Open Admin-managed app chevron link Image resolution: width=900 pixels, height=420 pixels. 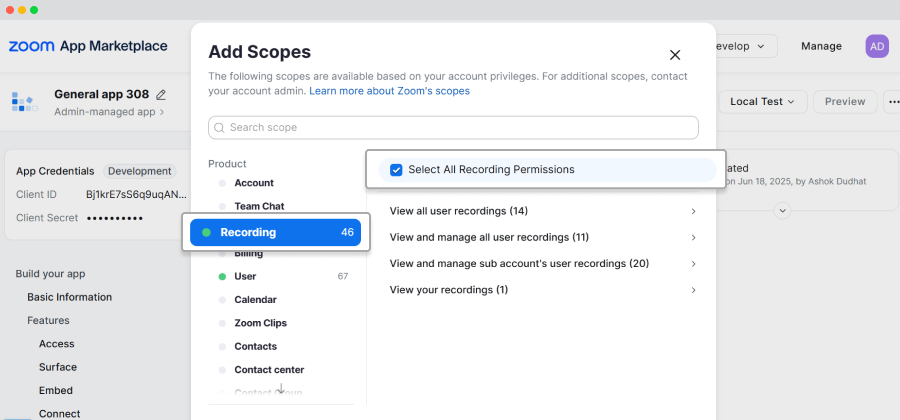(x=109, y=112)
